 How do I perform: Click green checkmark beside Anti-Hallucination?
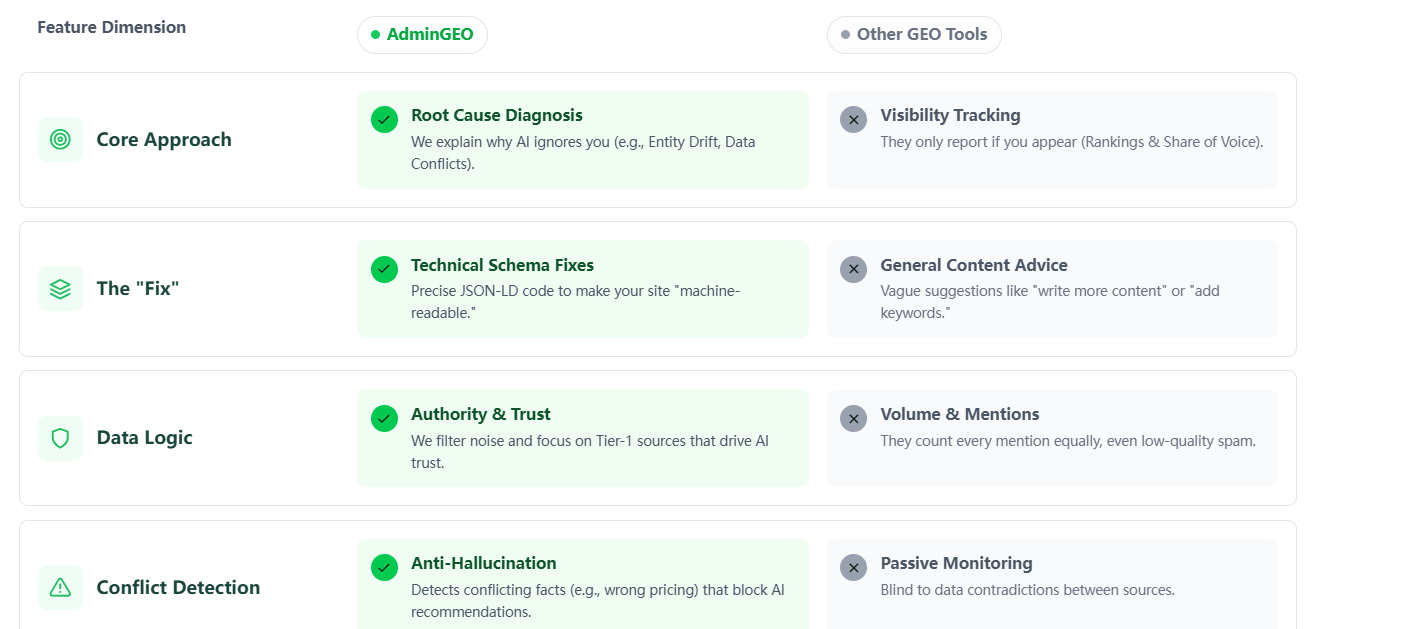point(384,567)
